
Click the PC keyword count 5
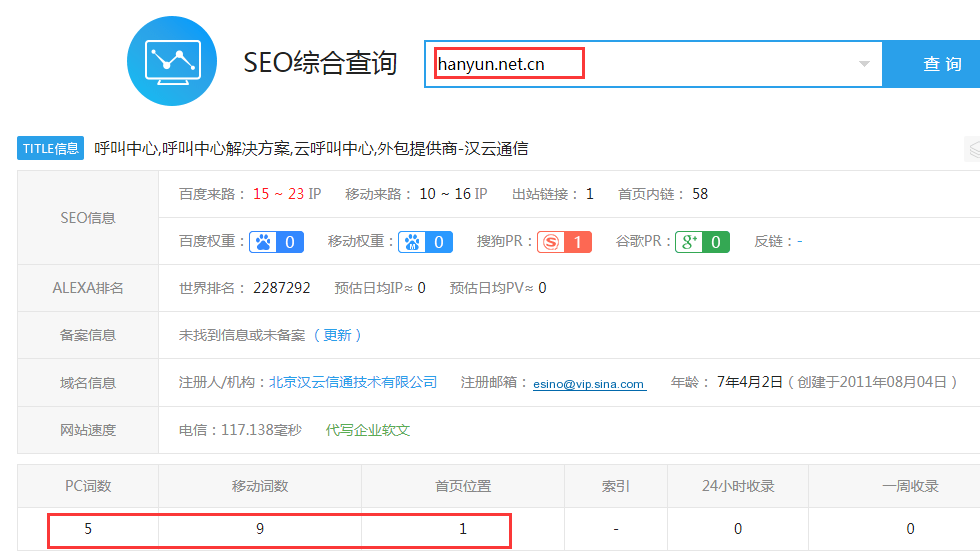(x=88, y=529)
